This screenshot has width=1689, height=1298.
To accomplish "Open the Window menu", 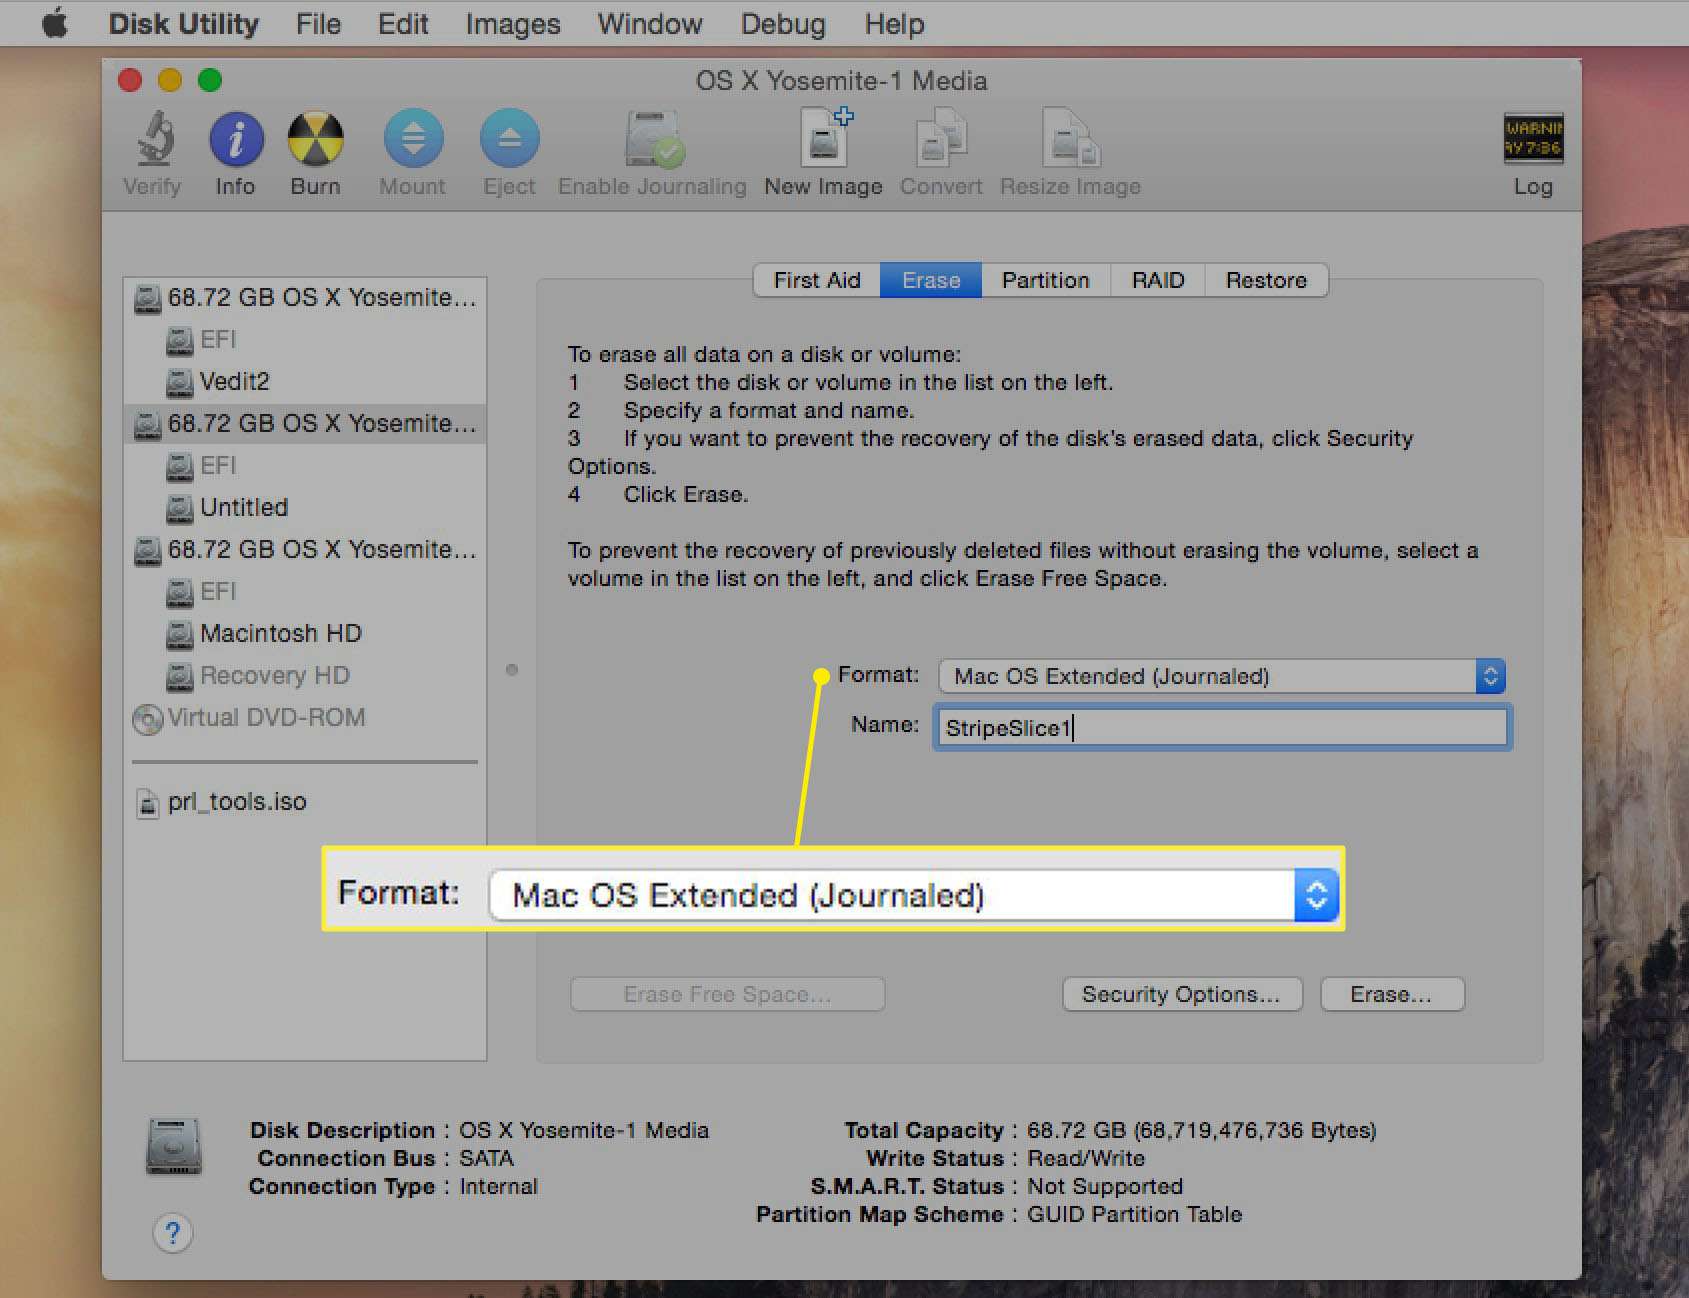I will 650,23.
